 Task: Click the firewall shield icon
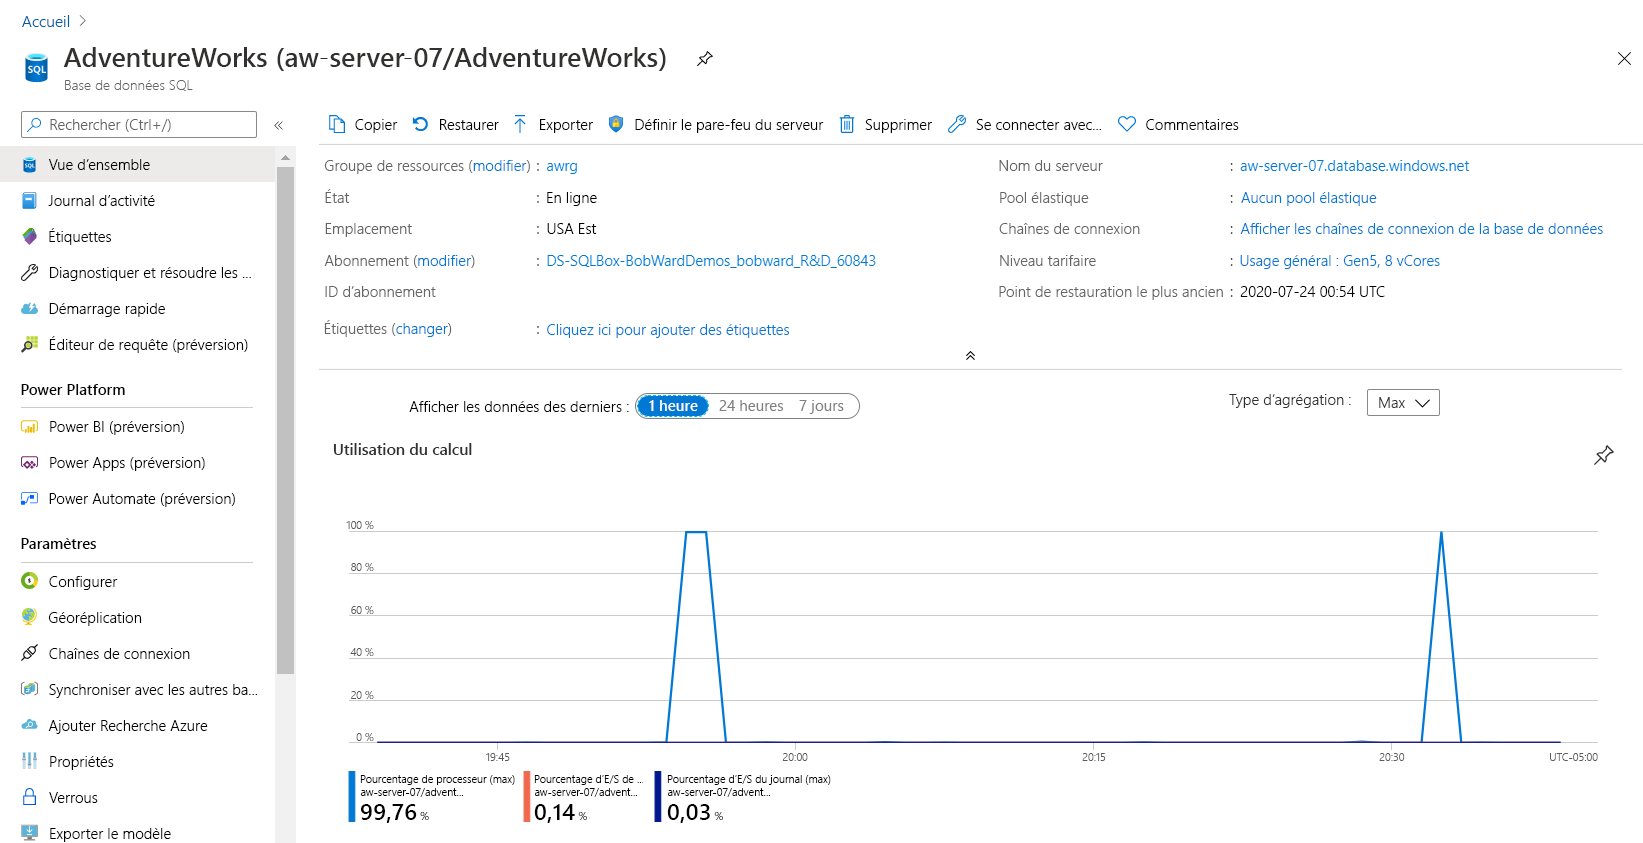click(x=616, y=124)
